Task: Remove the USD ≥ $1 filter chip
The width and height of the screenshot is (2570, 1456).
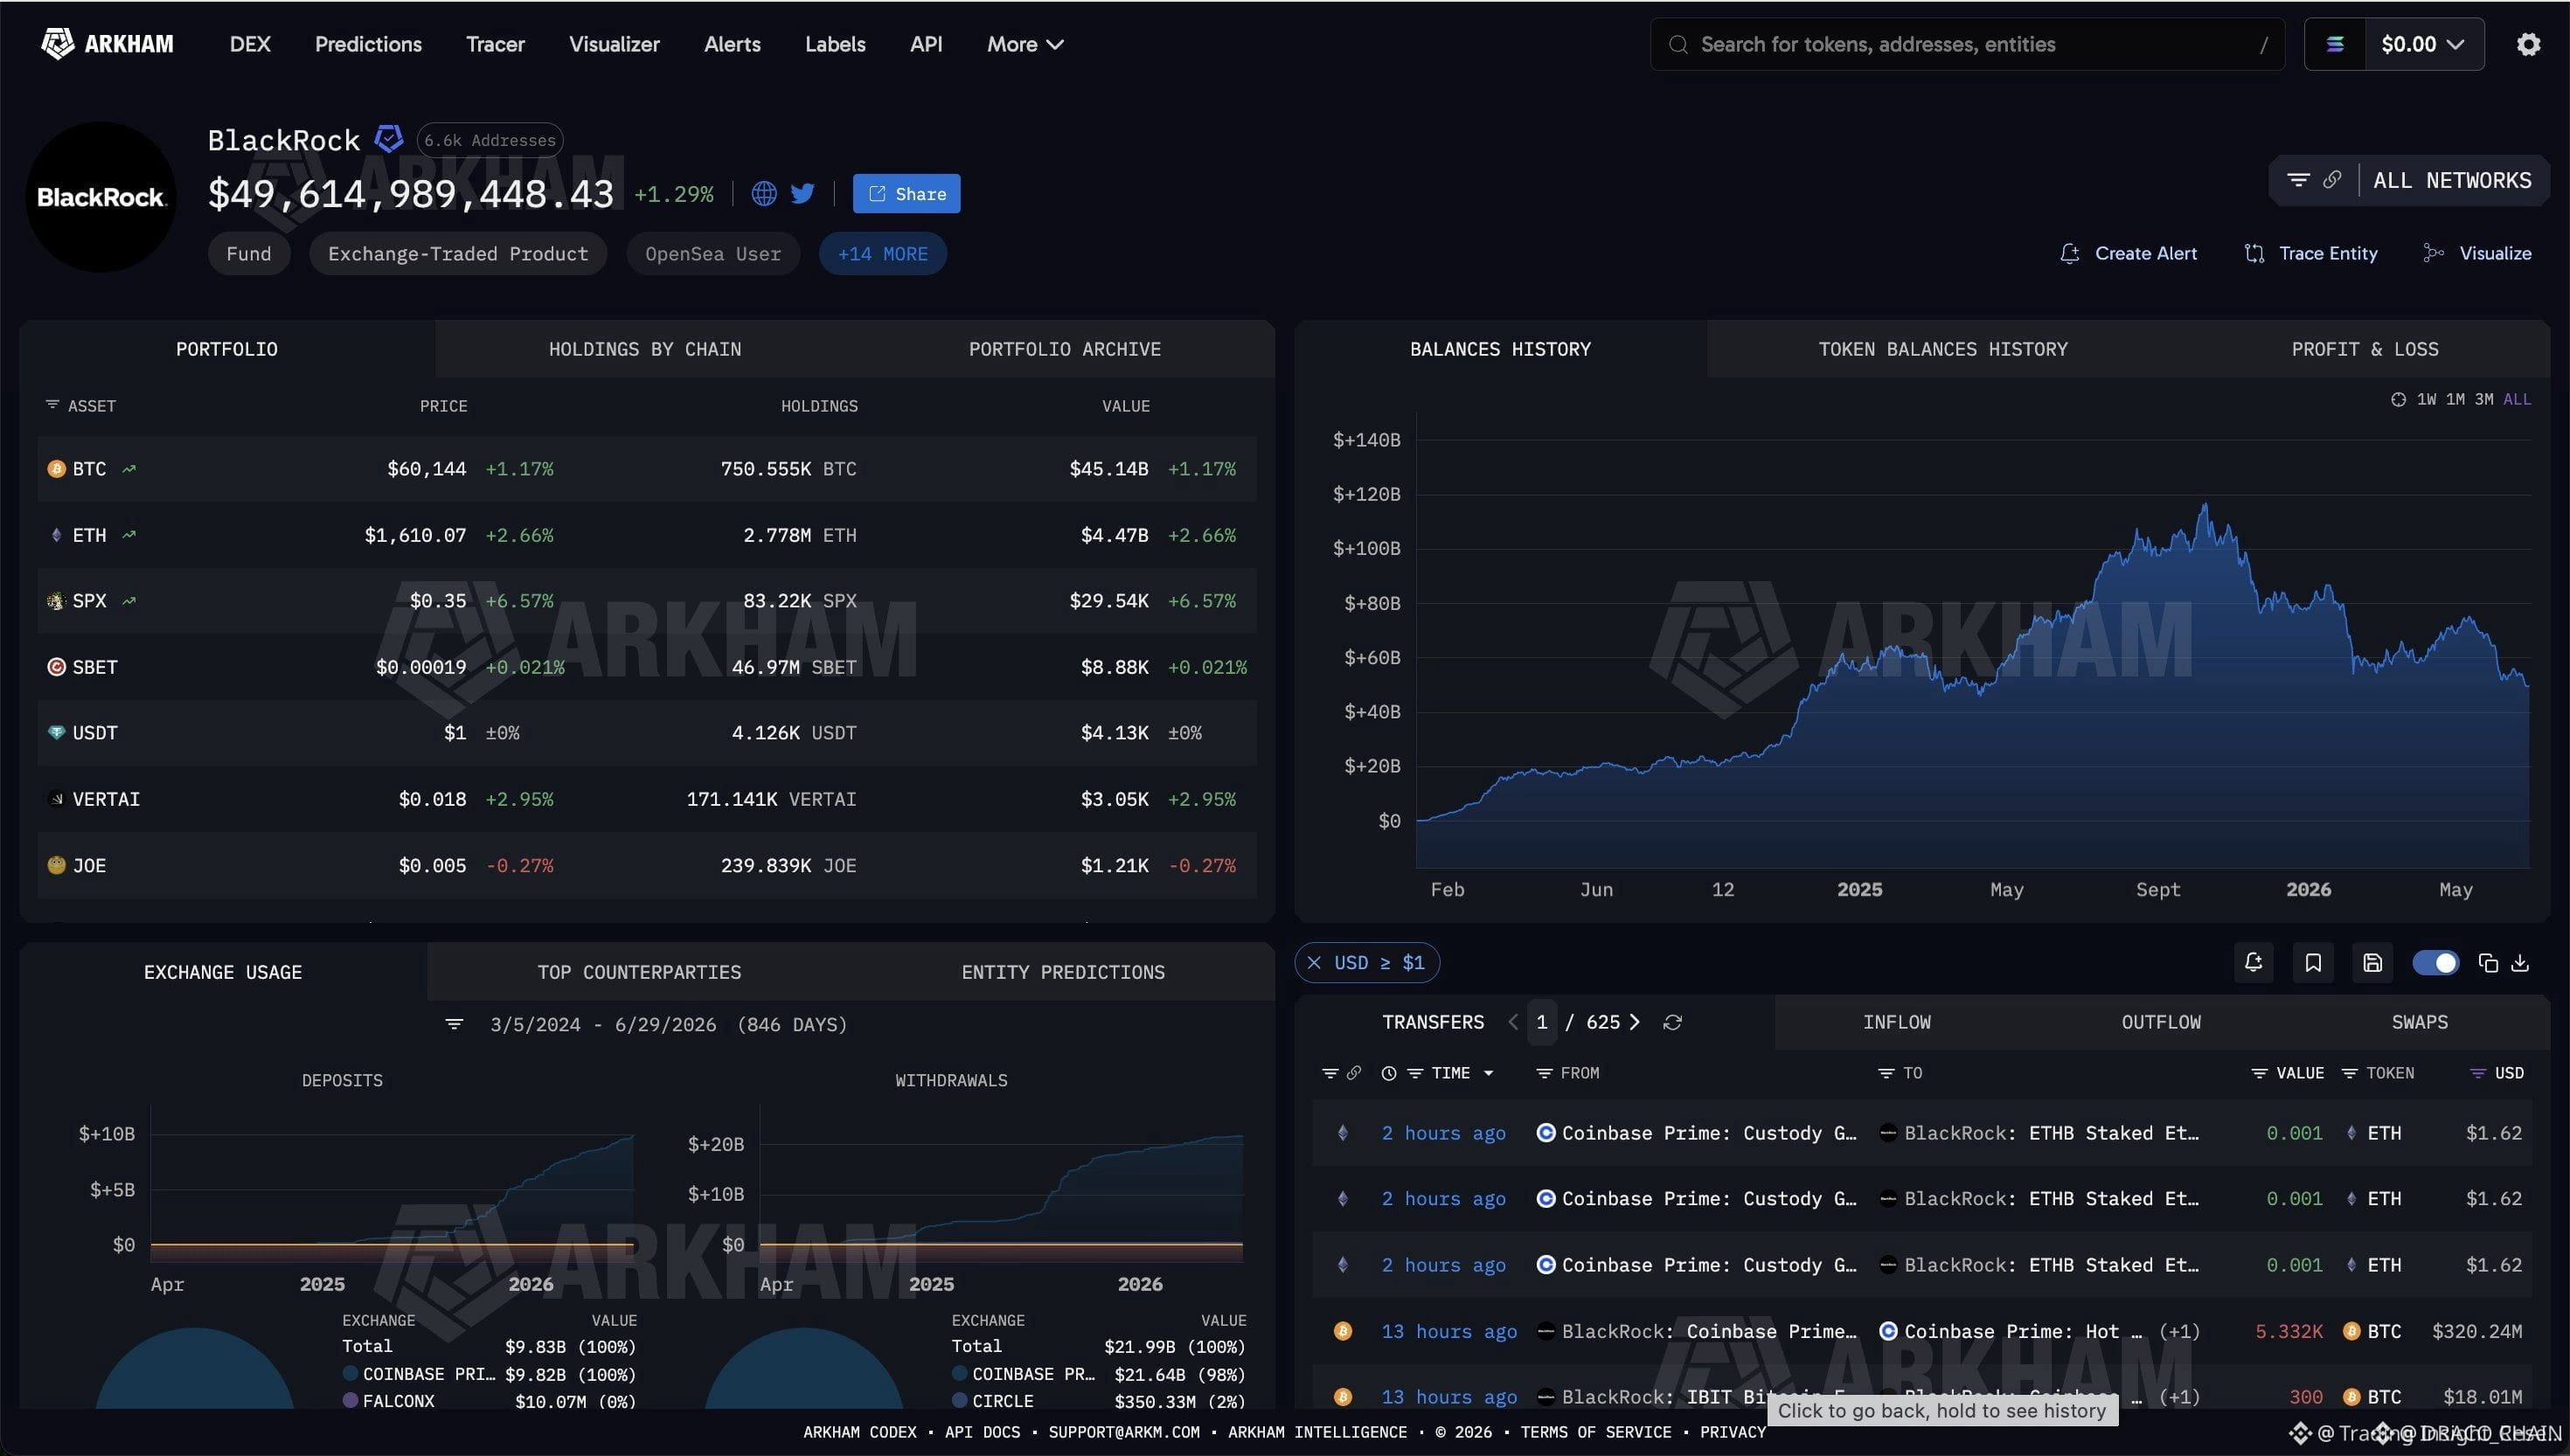Action: [x=1314, y=962]
